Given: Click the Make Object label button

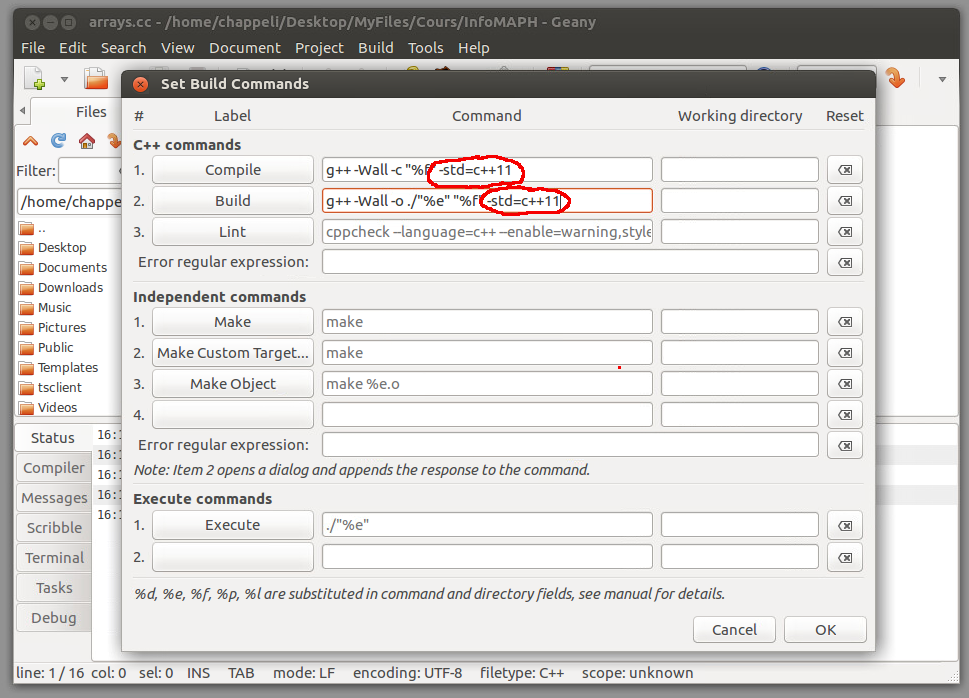Looking at the screenshot, I should (233, 384).
